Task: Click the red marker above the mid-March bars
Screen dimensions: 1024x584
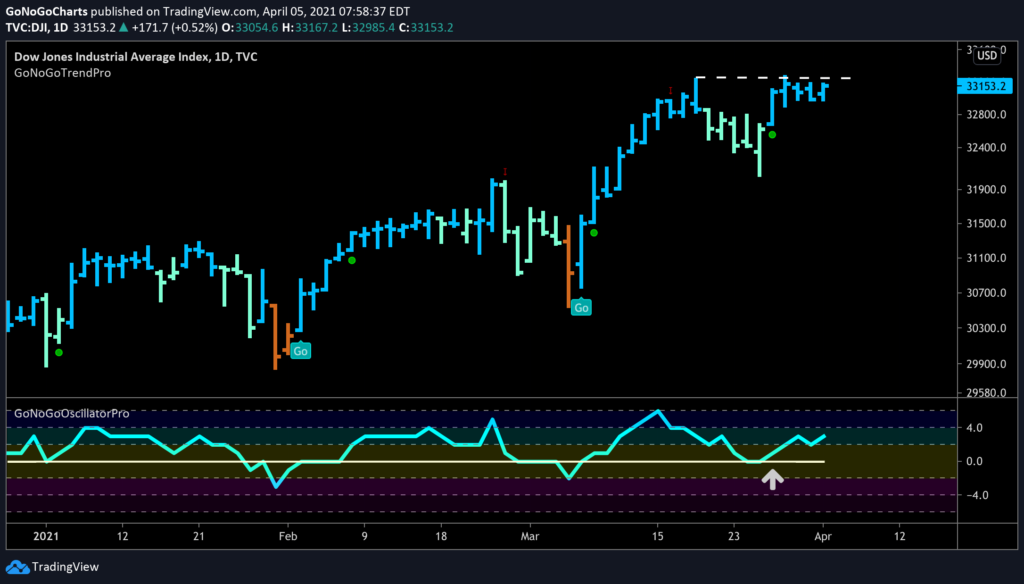Action: click(670, 91)
